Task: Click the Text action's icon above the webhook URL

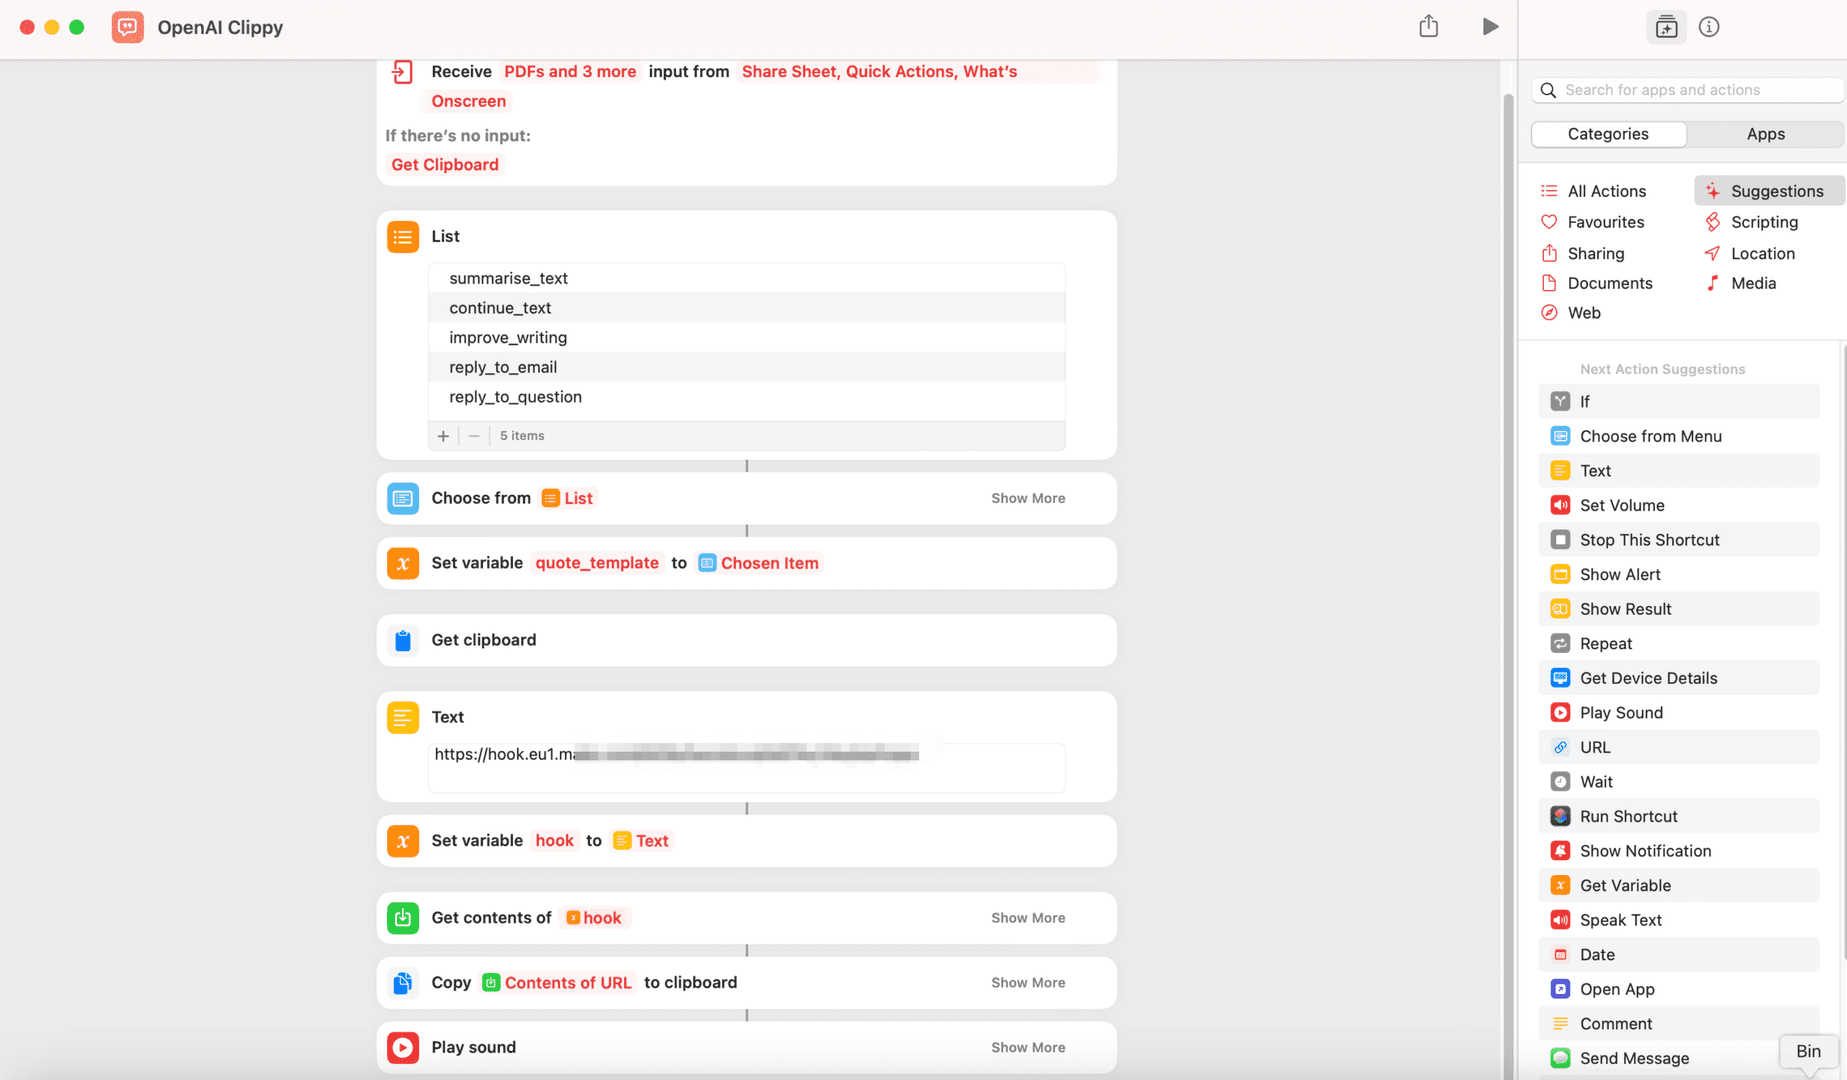Action: pos(403,717)
